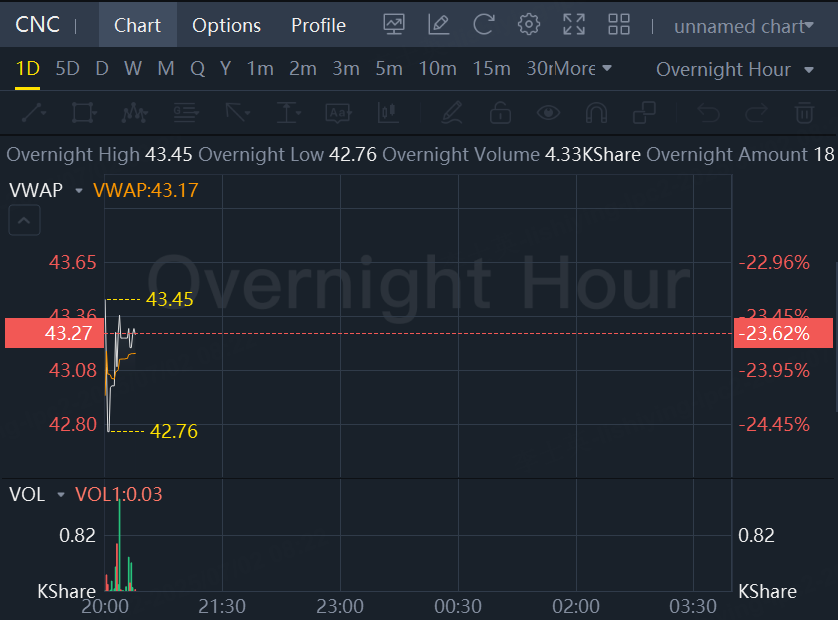
Task: Toggle the lock drawings icon
Action: pos(500,112)
